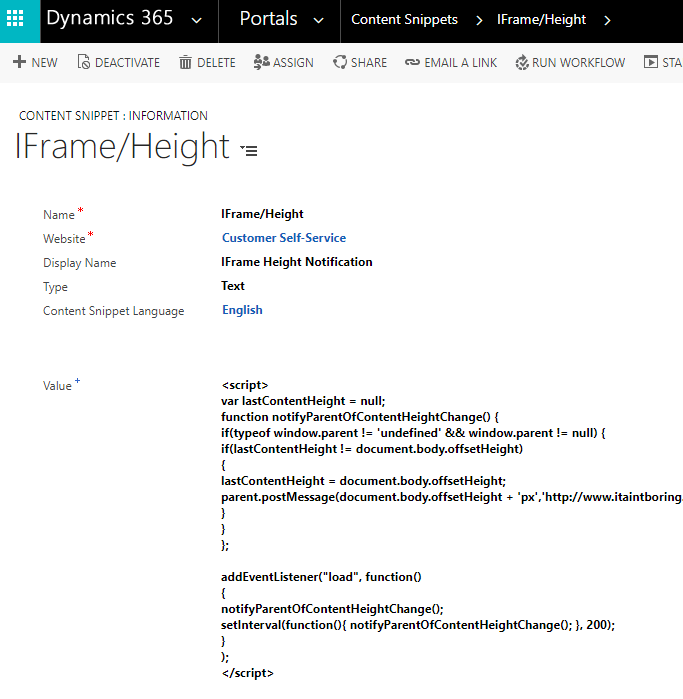The height and width of the screenshot is (699, 683).
Task: Click the line 'var lastContentHeight = null;'
Action: (303, 401)
